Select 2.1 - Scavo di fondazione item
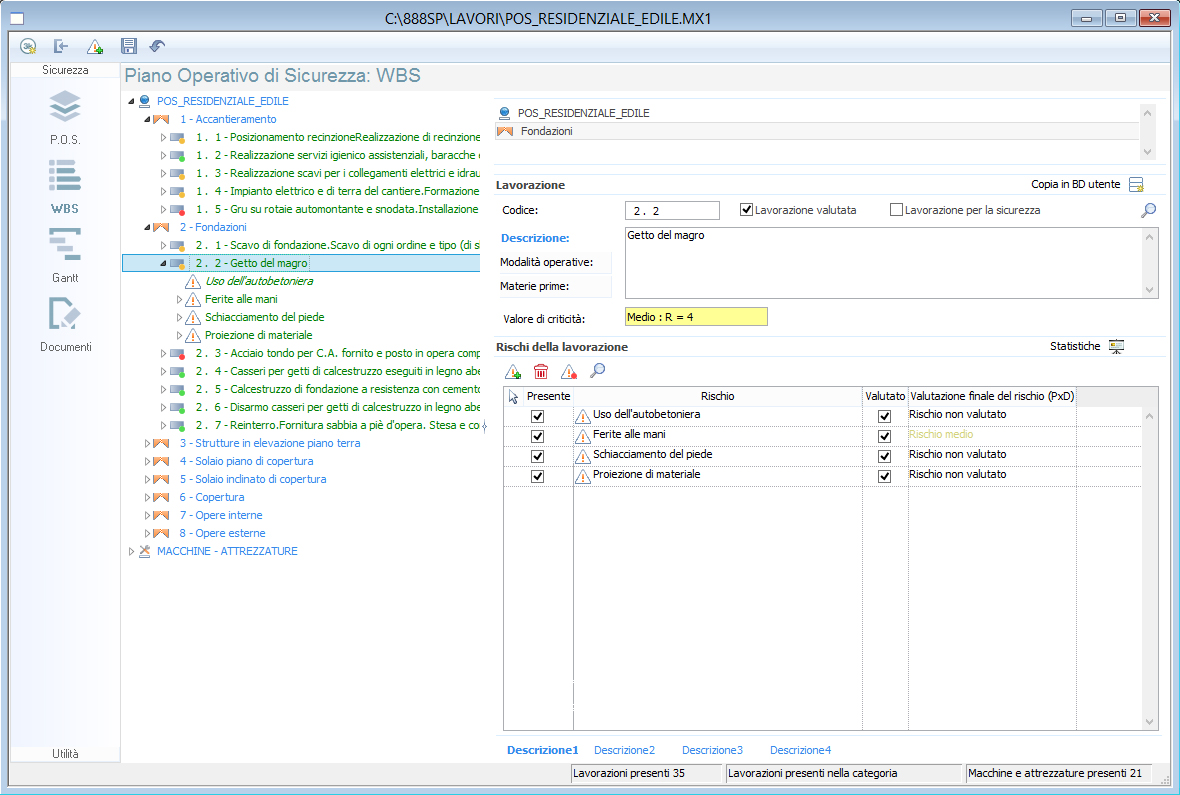Viewport: 1180px width, 795px height. click(337, 245)
